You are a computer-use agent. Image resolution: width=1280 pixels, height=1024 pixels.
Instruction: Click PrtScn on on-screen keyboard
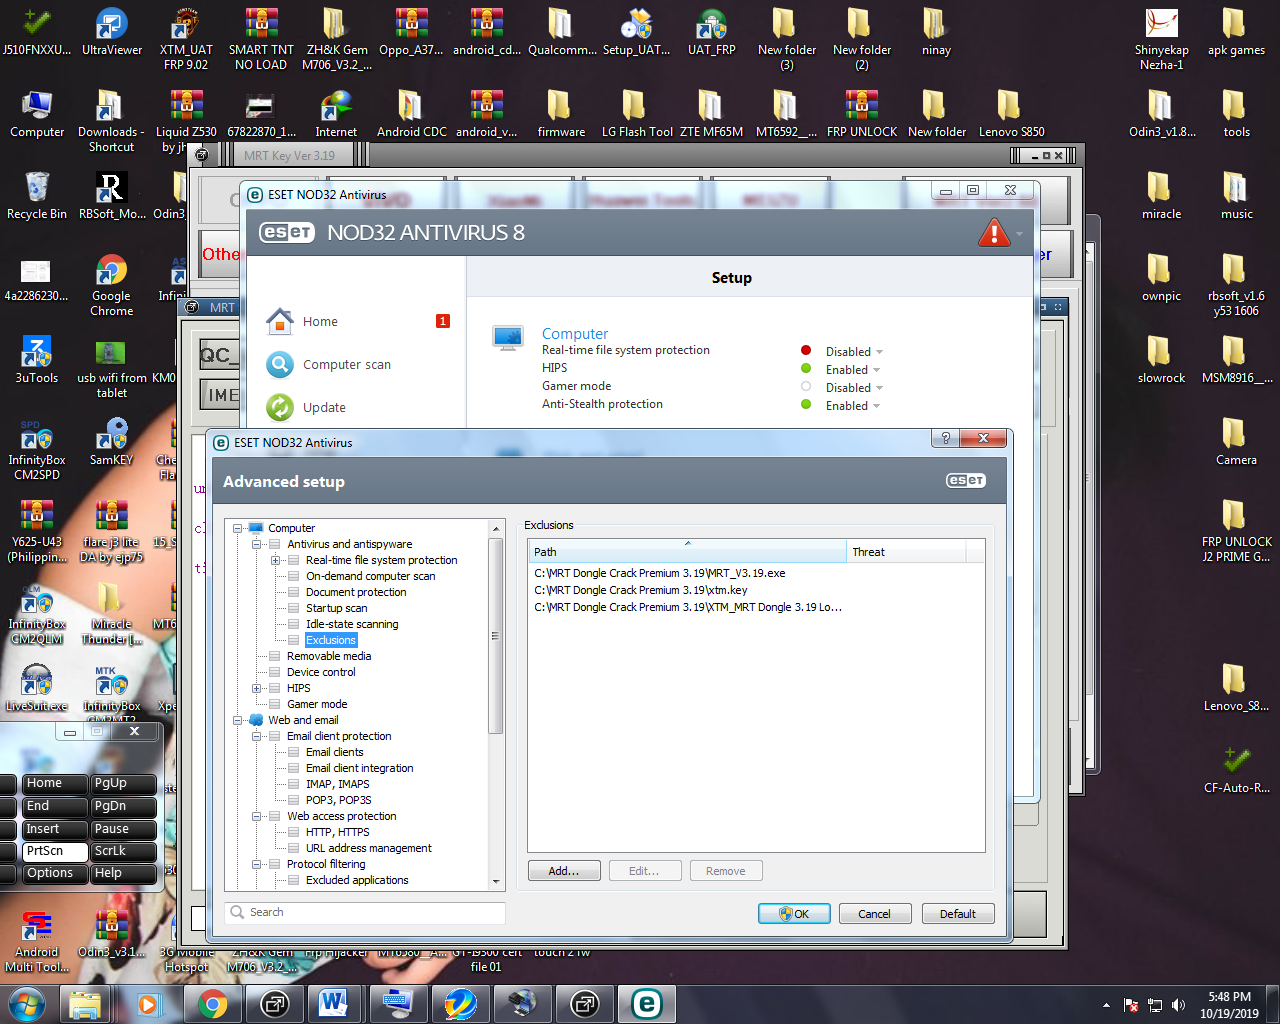point(55,851)
